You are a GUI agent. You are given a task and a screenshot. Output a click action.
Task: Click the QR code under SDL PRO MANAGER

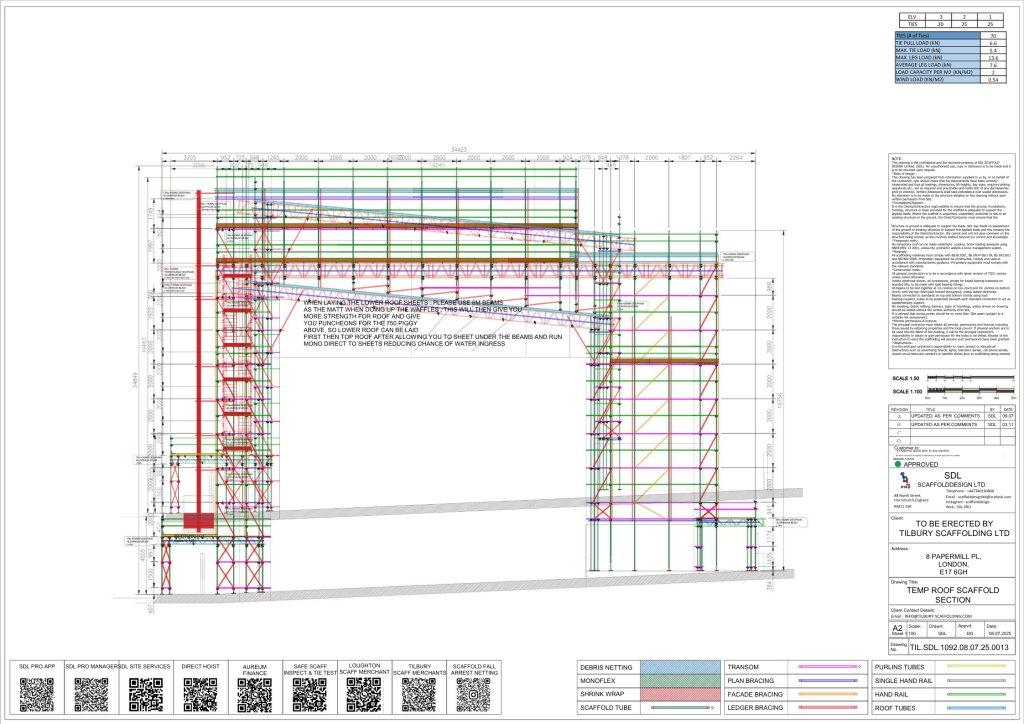(91, 694)
